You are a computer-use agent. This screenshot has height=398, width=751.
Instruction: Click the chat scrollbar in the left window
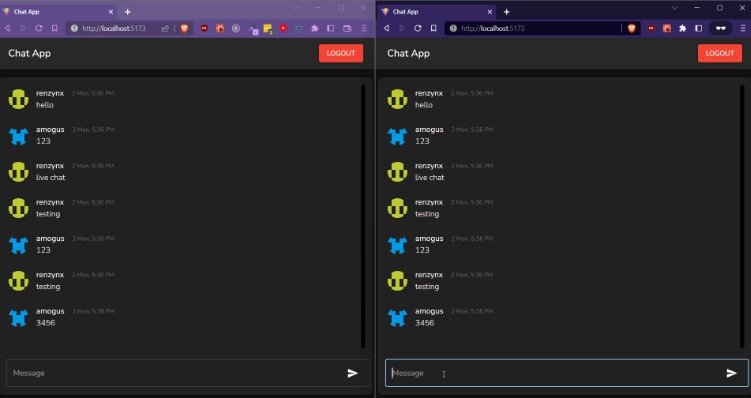tap(363, 216)
